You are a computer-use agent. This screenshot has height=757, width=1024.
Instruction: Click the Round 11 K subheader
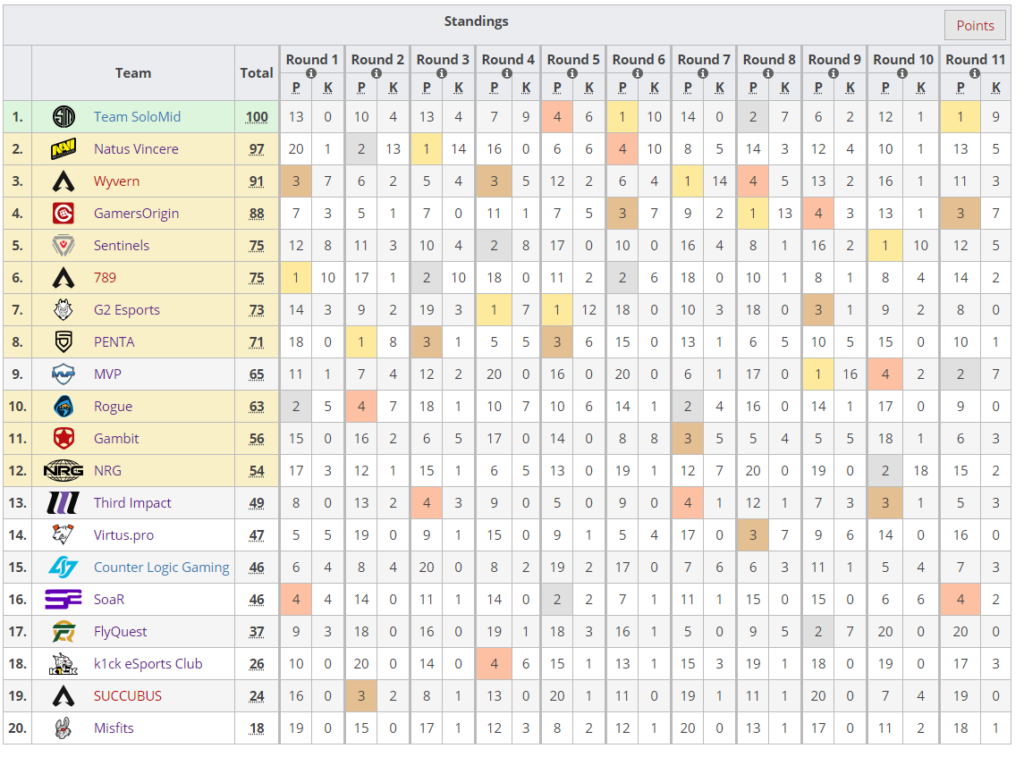pyautogui.click(x=996, y=88)
